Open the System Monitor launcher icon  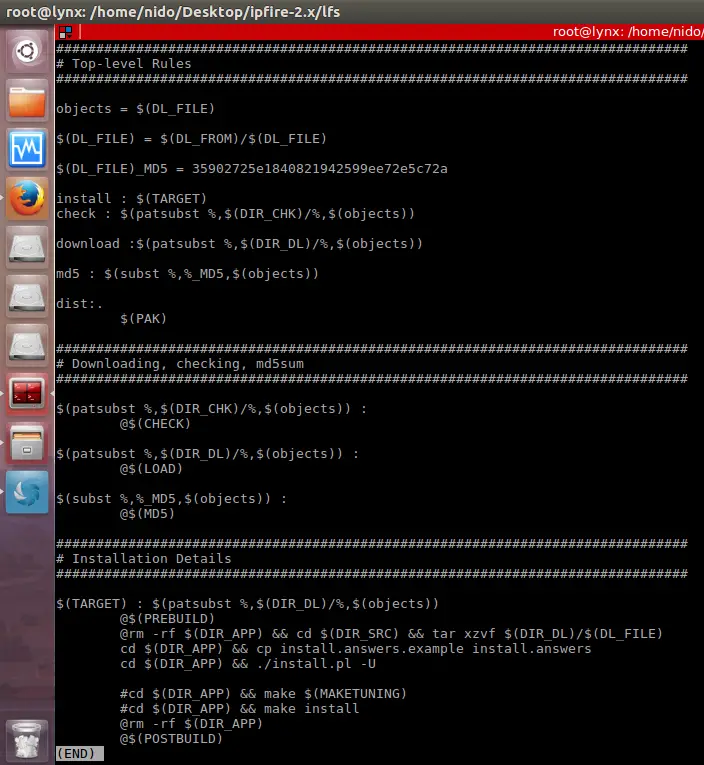pos(27,149)
